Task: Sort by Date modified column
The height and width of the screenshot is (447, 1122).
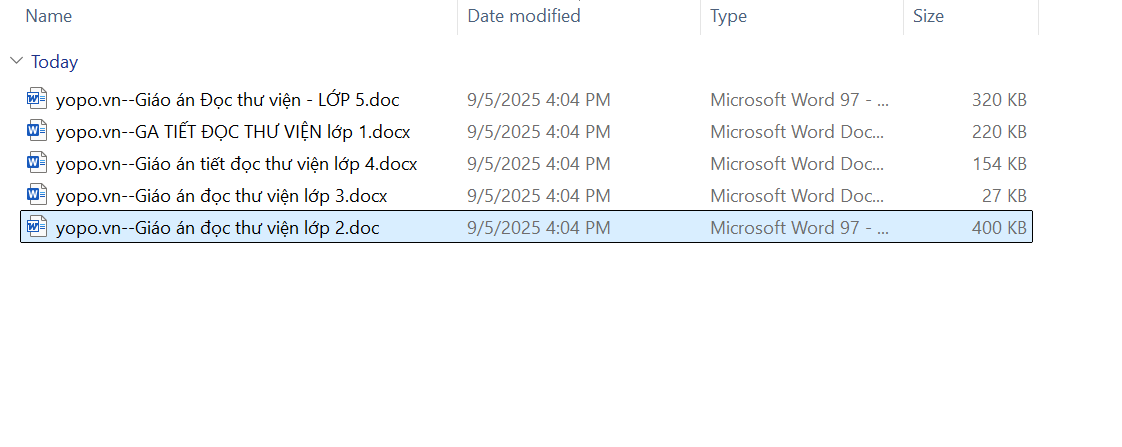Action: pyautogui.click(x=524, y=16)
